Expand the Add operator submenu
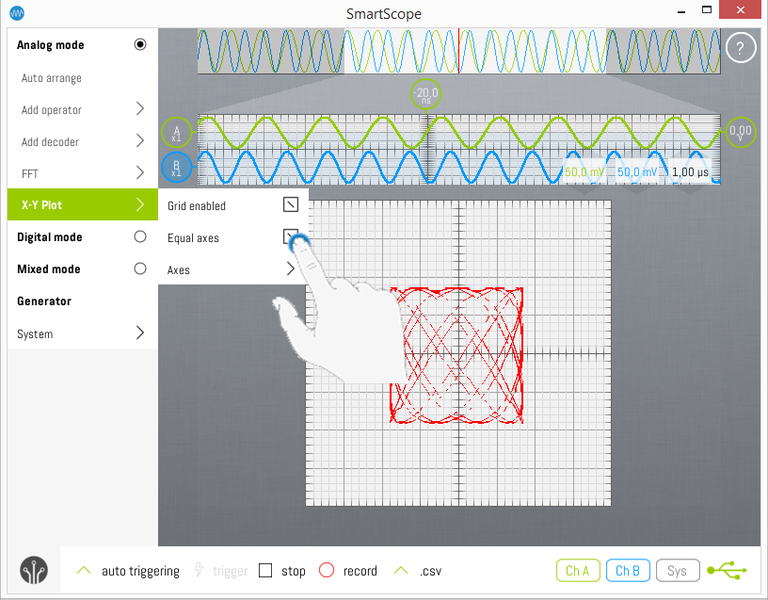Viewport: 768px width, 600px height. click(x=140, y=109)
